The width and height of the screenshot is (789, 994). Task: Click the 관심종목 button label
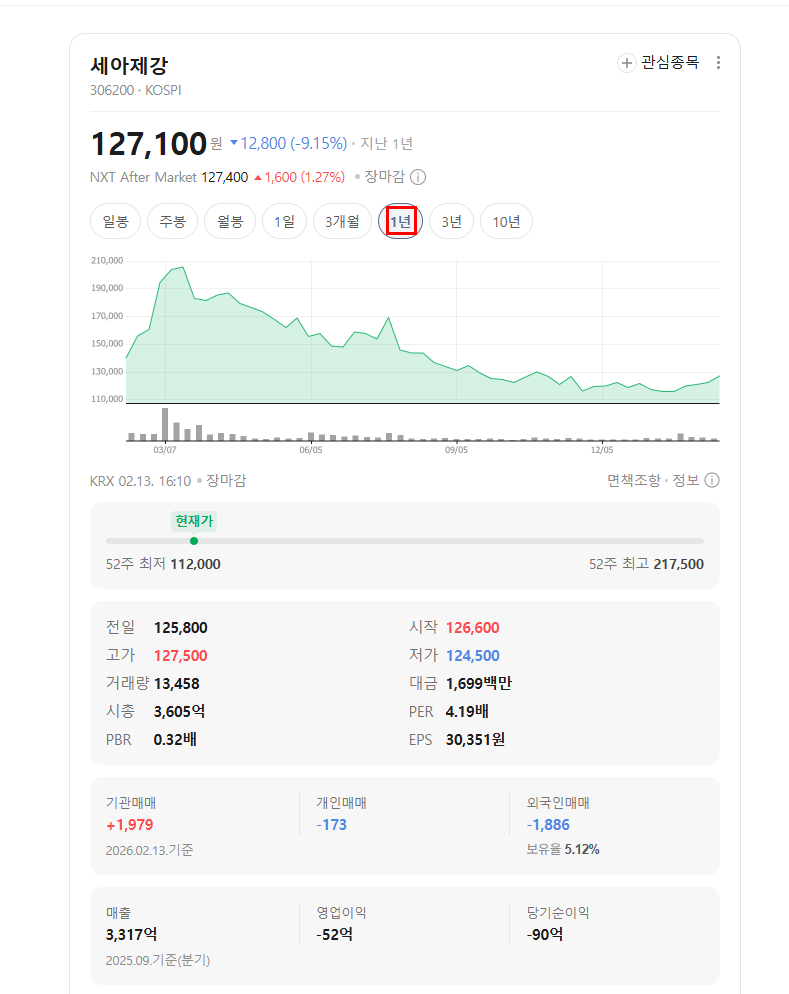(670, 62)
